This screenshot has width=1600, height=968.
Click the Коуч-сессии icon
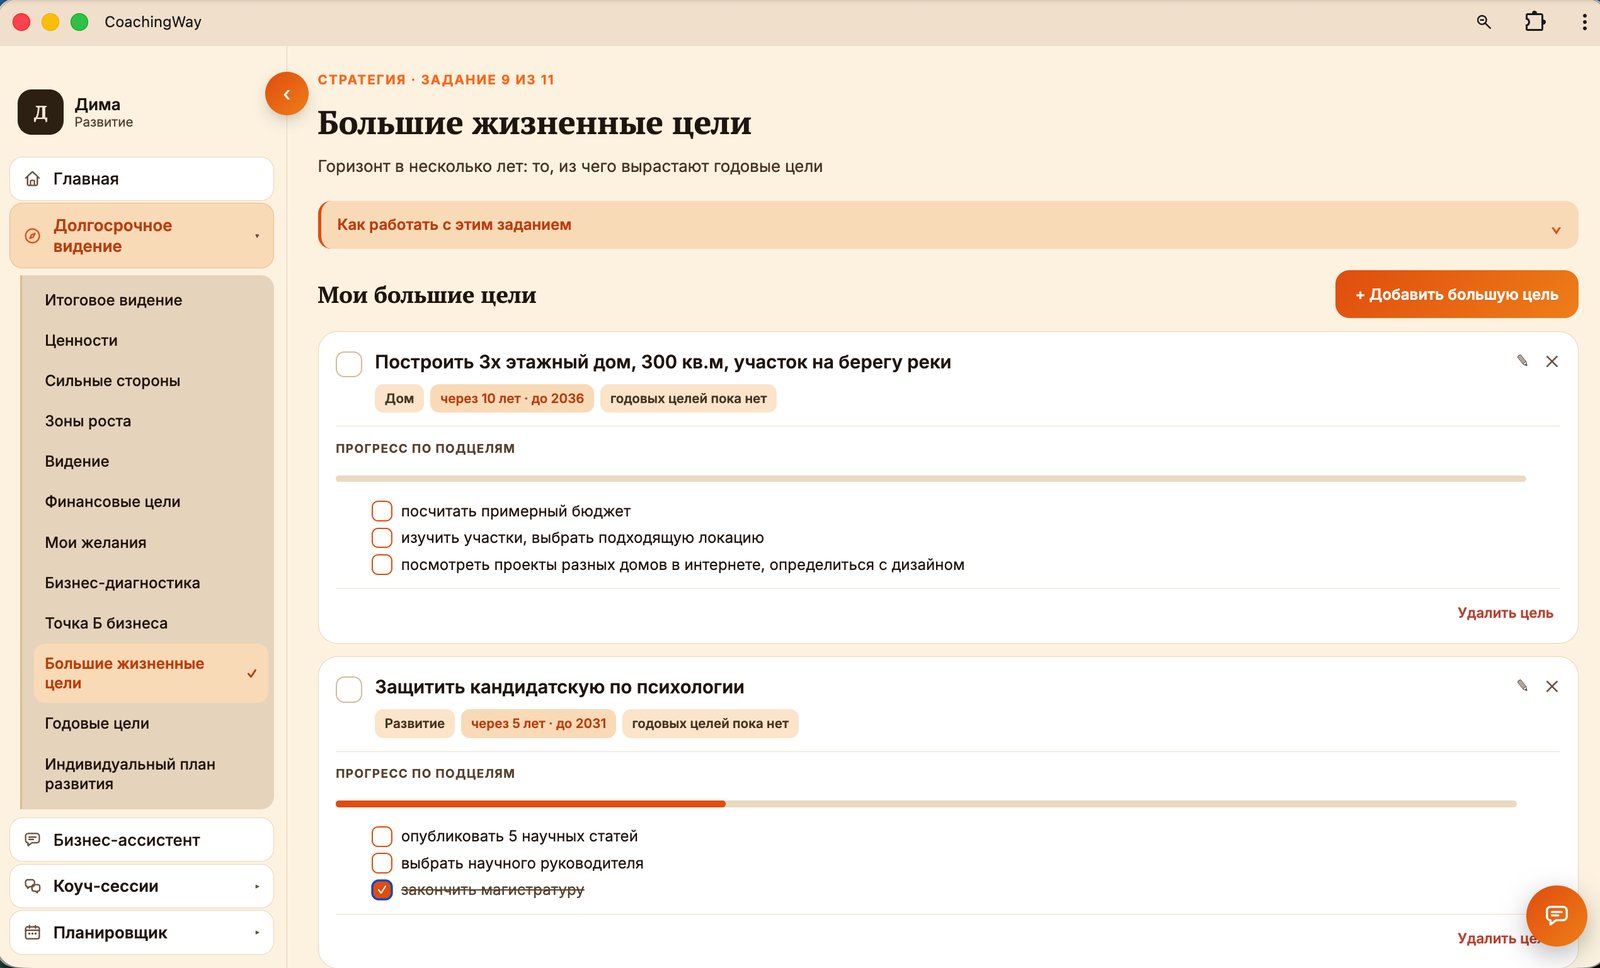pyautogui.click(x=33, y=886)
